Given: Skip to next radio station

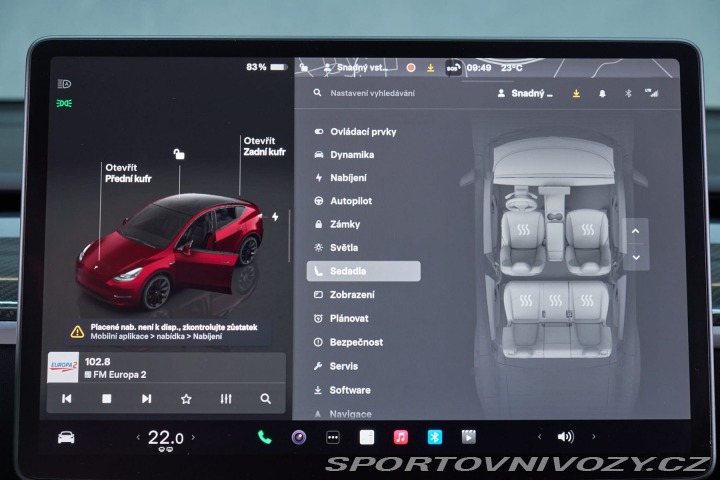Looking at the screenshot, I should 146,399.
